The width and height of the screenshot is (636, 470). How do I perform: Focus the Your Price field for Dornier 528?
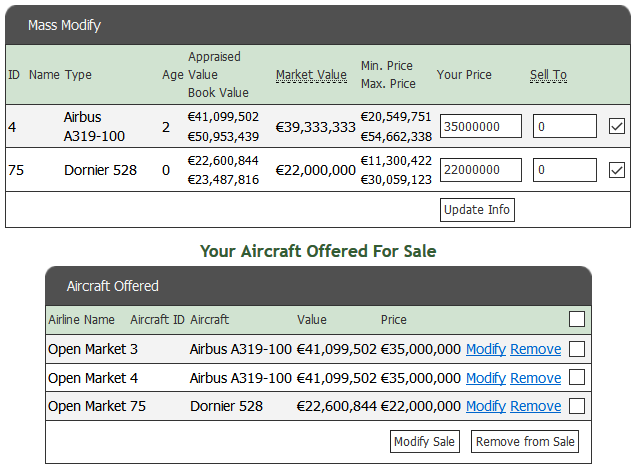tap(481, 170)
